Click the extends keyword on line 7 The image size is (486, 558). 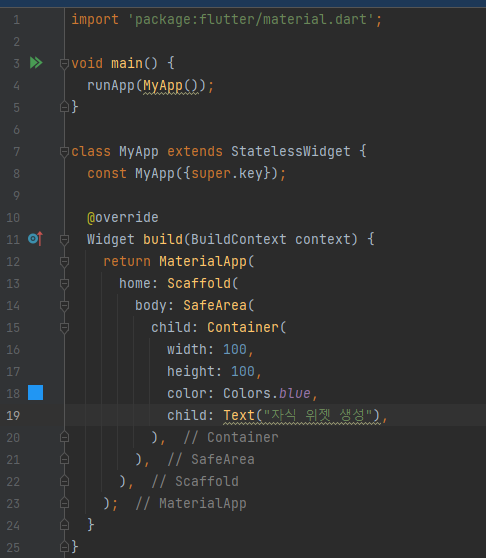(195, 152)
